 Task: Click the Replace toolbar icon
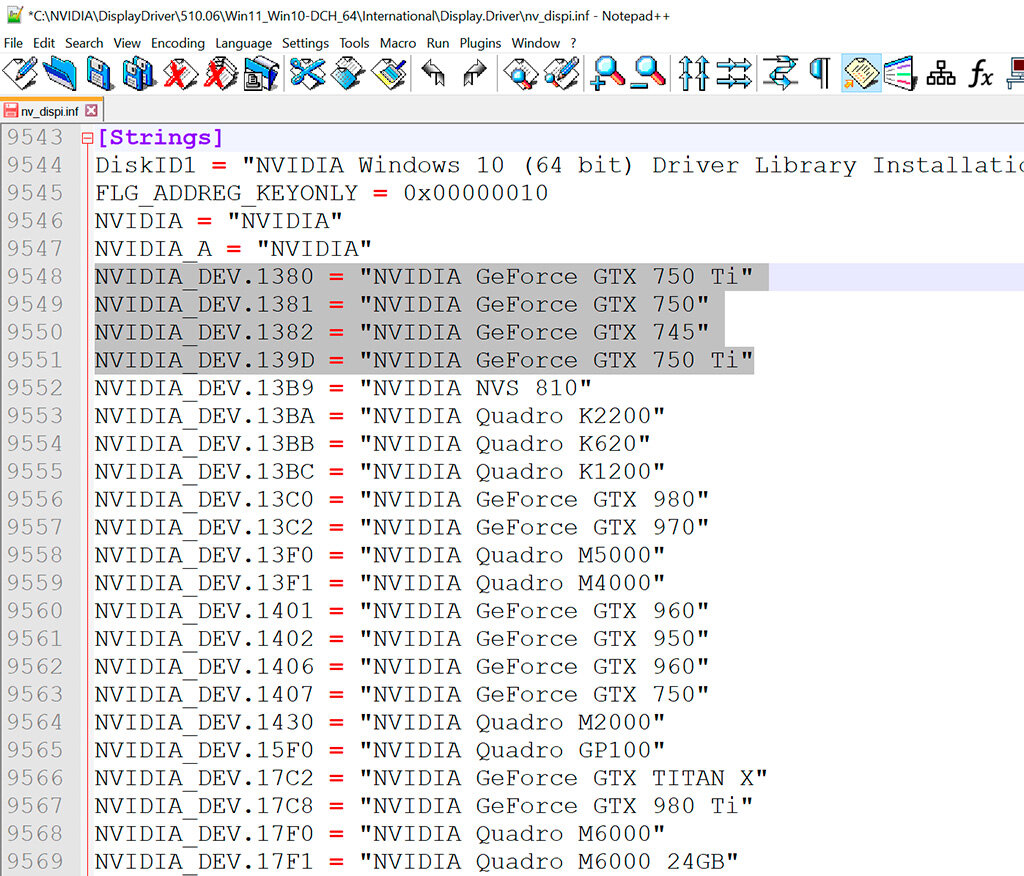tap(562, 73)
